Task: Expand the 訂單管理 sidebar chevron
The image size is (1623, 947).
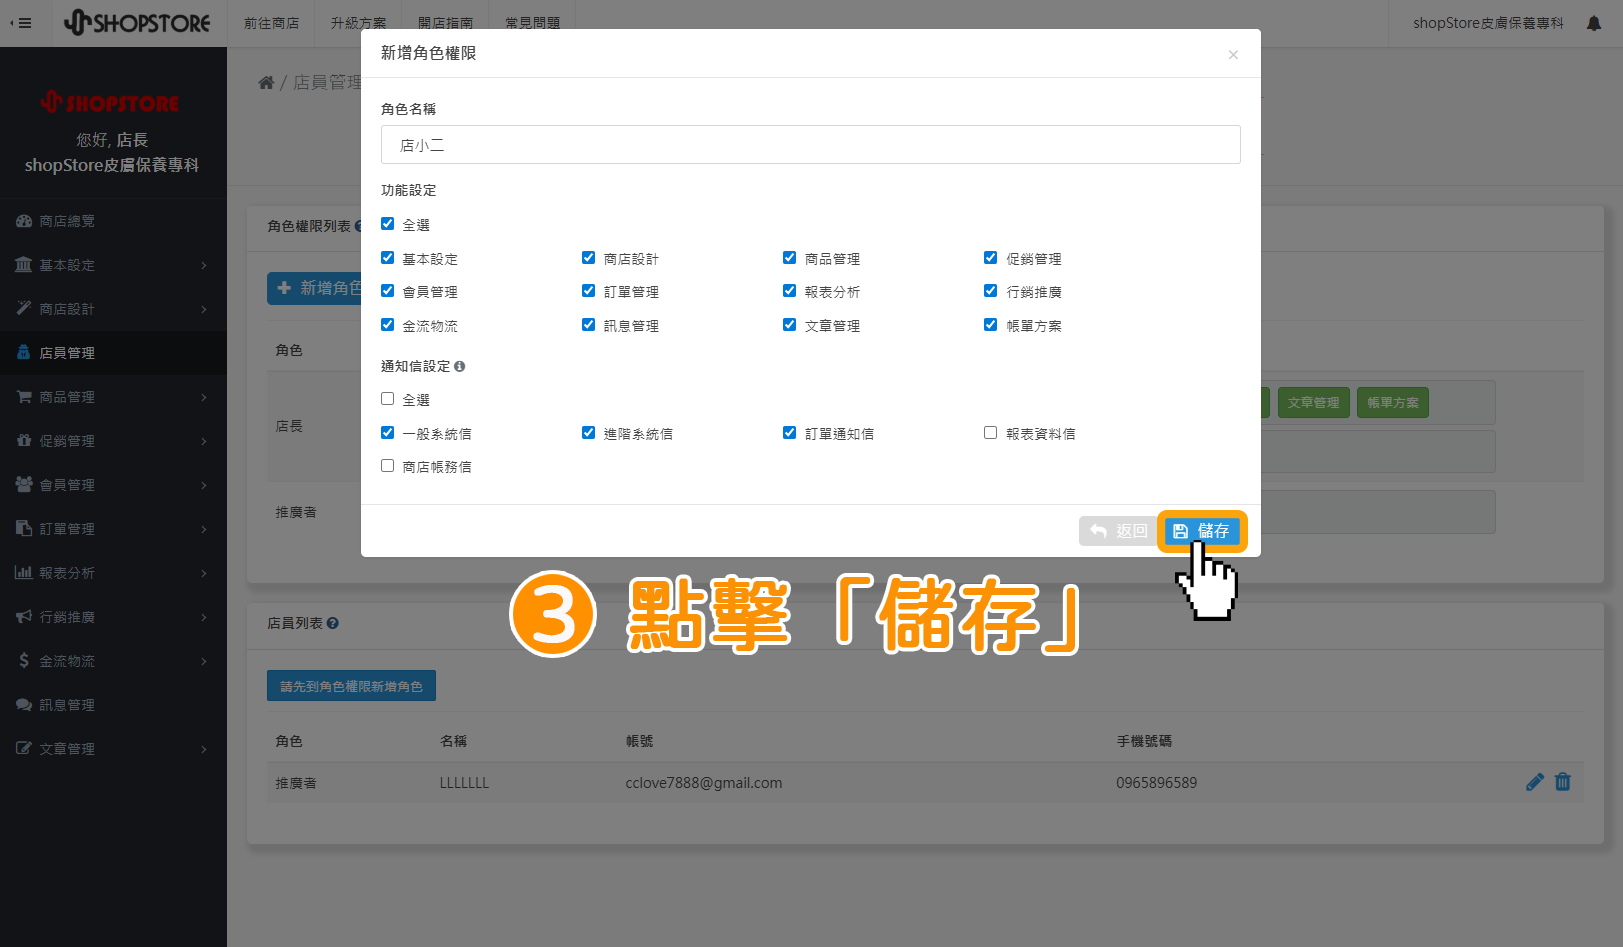Action: coord(204,529)
